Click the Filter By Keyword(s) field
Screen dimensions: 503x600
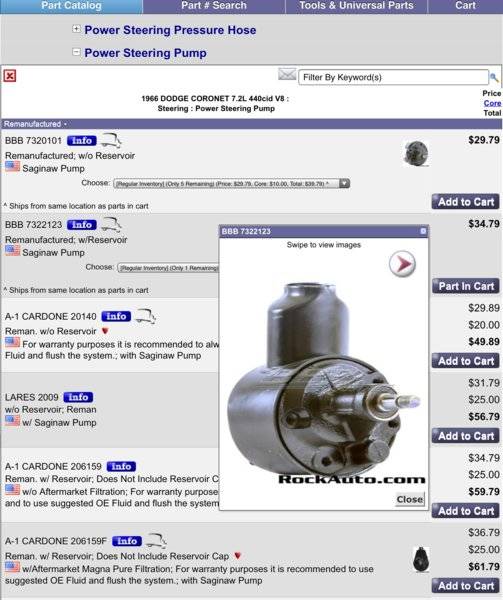click(x=393, y=77)
